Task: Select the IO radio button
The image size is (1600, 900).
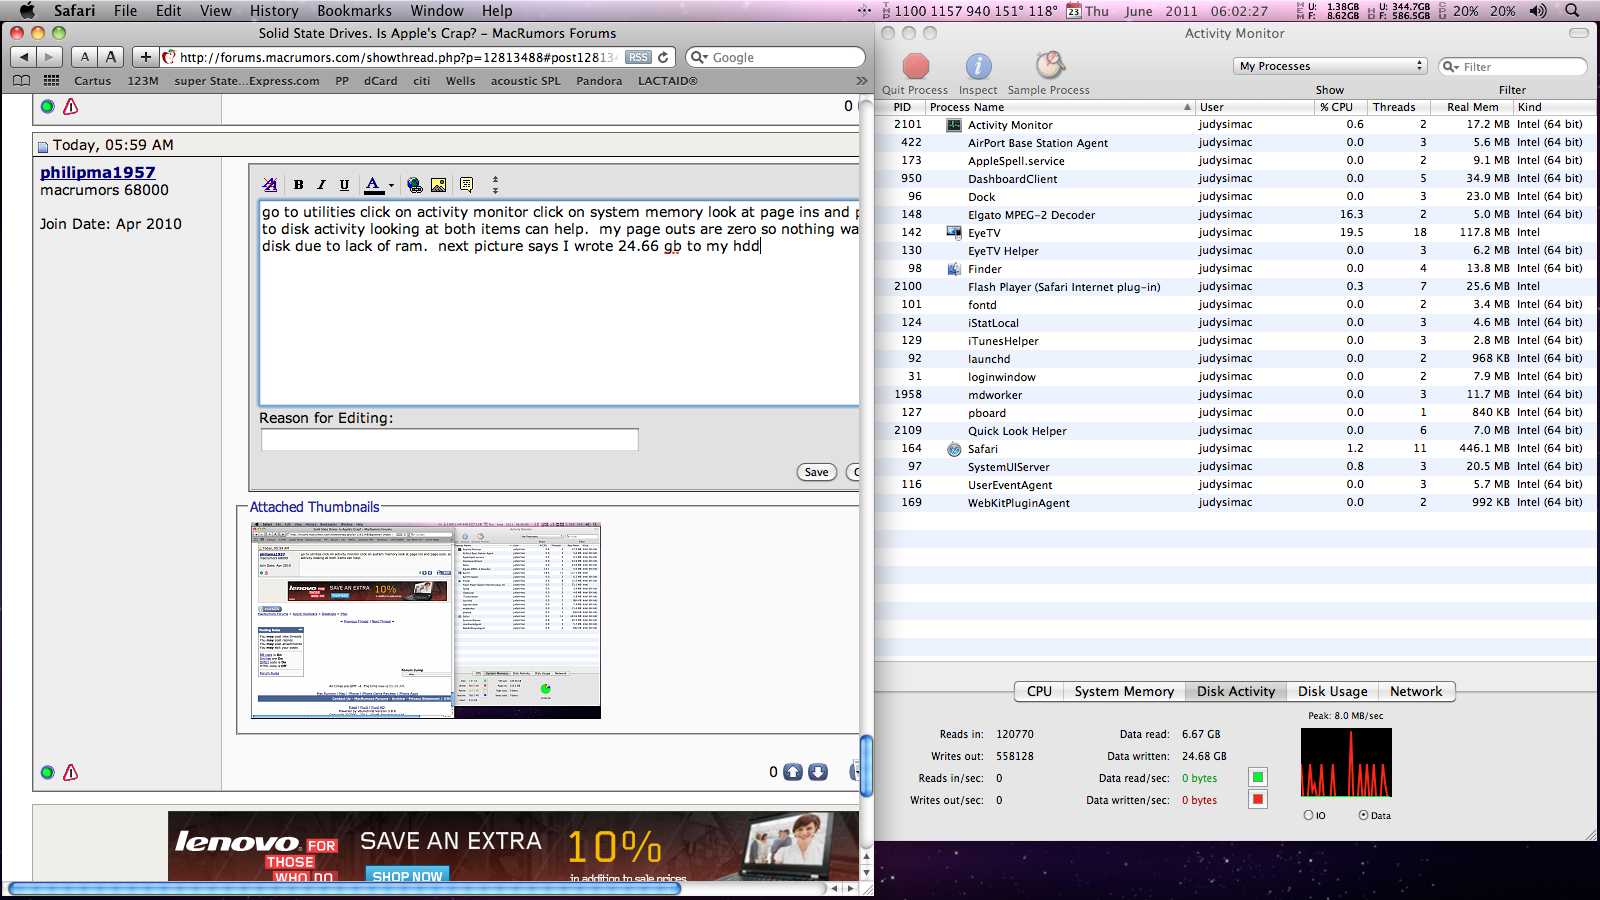Action: point(1307,815)
